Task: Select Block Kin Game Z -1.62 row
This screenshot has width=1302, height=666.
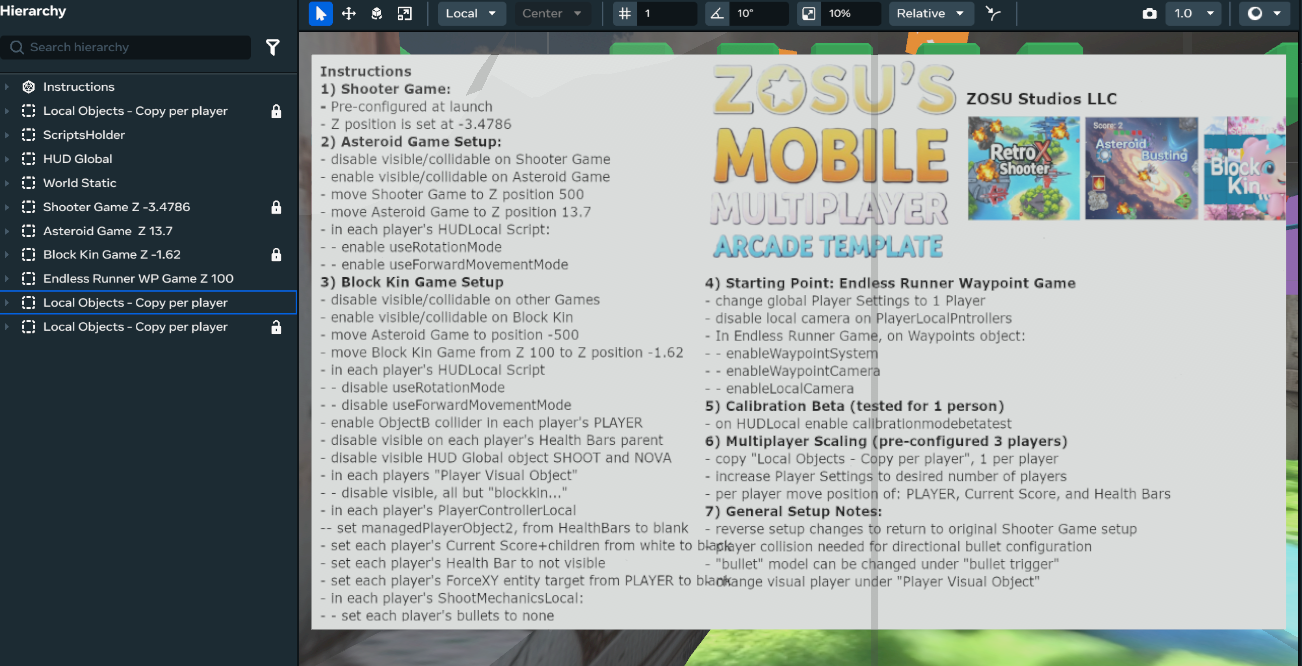Action: (148, 255)
